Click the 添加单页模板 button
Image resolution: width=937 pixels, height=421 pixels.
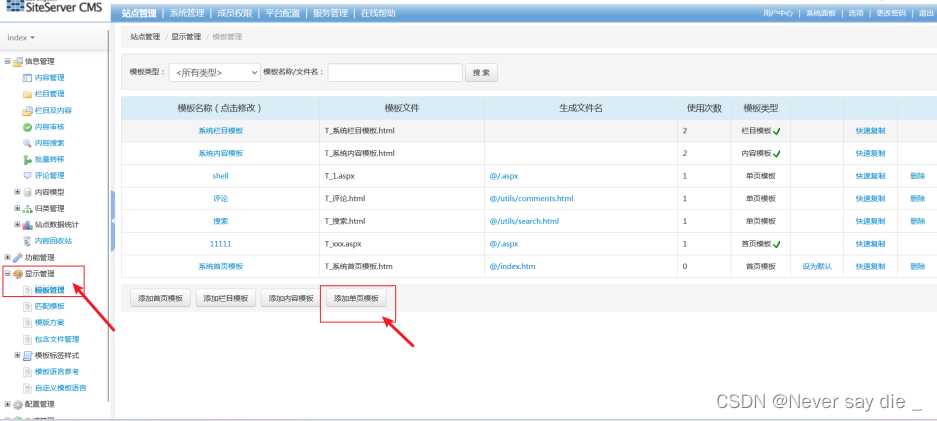tap(356, 299)
